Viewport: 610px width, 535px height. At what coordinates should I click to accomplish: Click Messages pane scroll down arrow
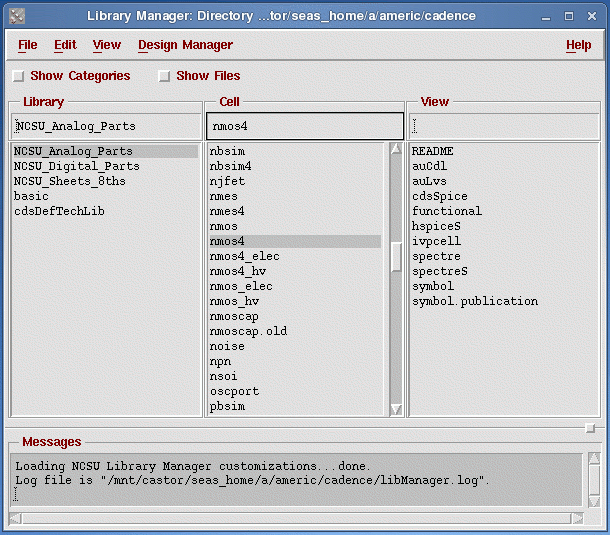594,501
